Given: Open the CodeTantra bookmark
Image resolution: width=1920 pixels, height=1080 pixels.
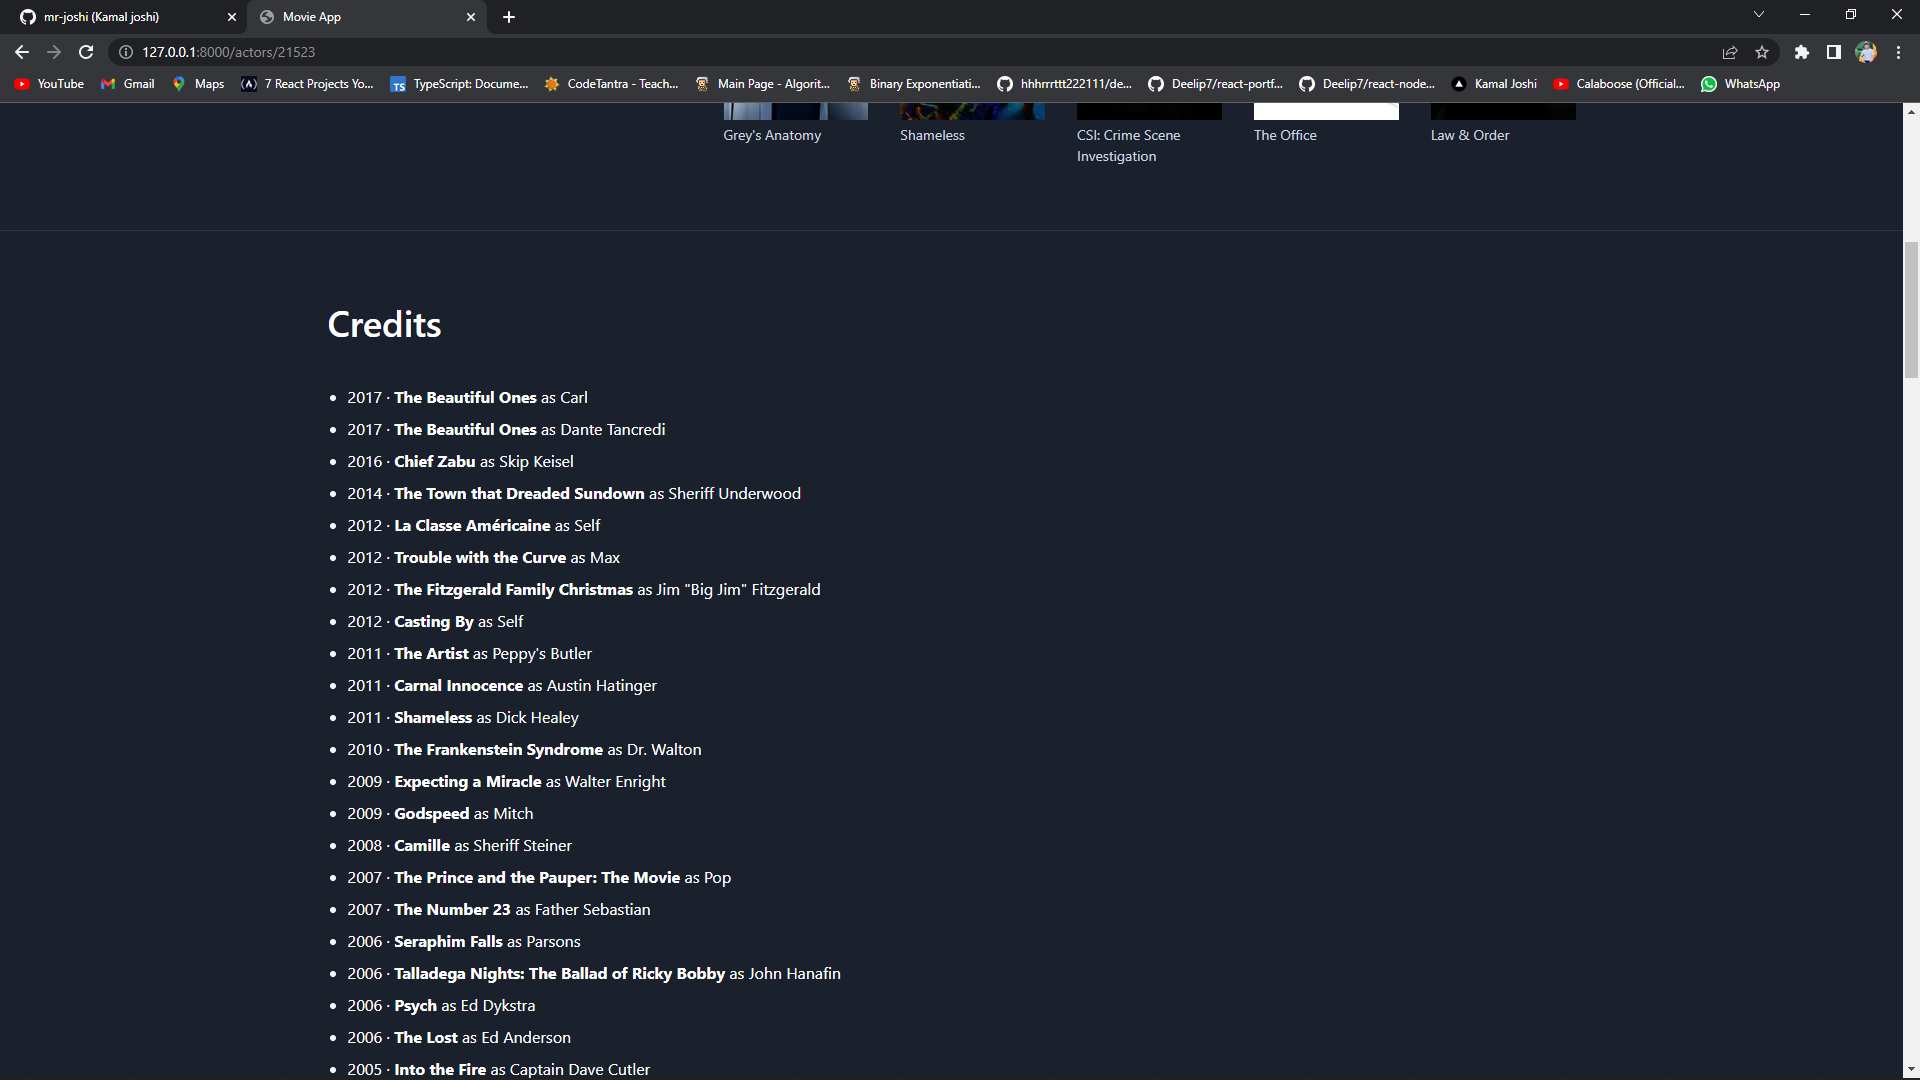Looking at the screenshot, I should pyautogui.click(x=611, y=84).
